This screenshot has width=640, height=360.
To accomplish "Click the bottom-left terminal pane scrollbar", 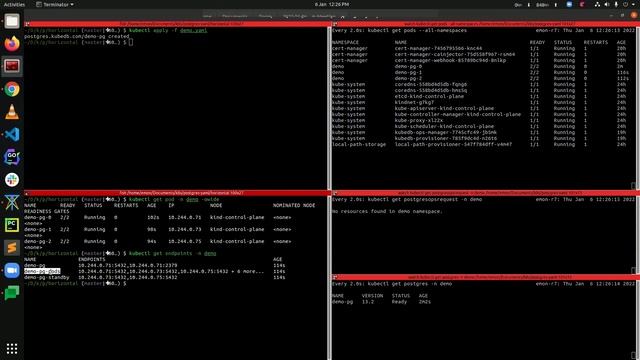I will (x=329, y=278).
